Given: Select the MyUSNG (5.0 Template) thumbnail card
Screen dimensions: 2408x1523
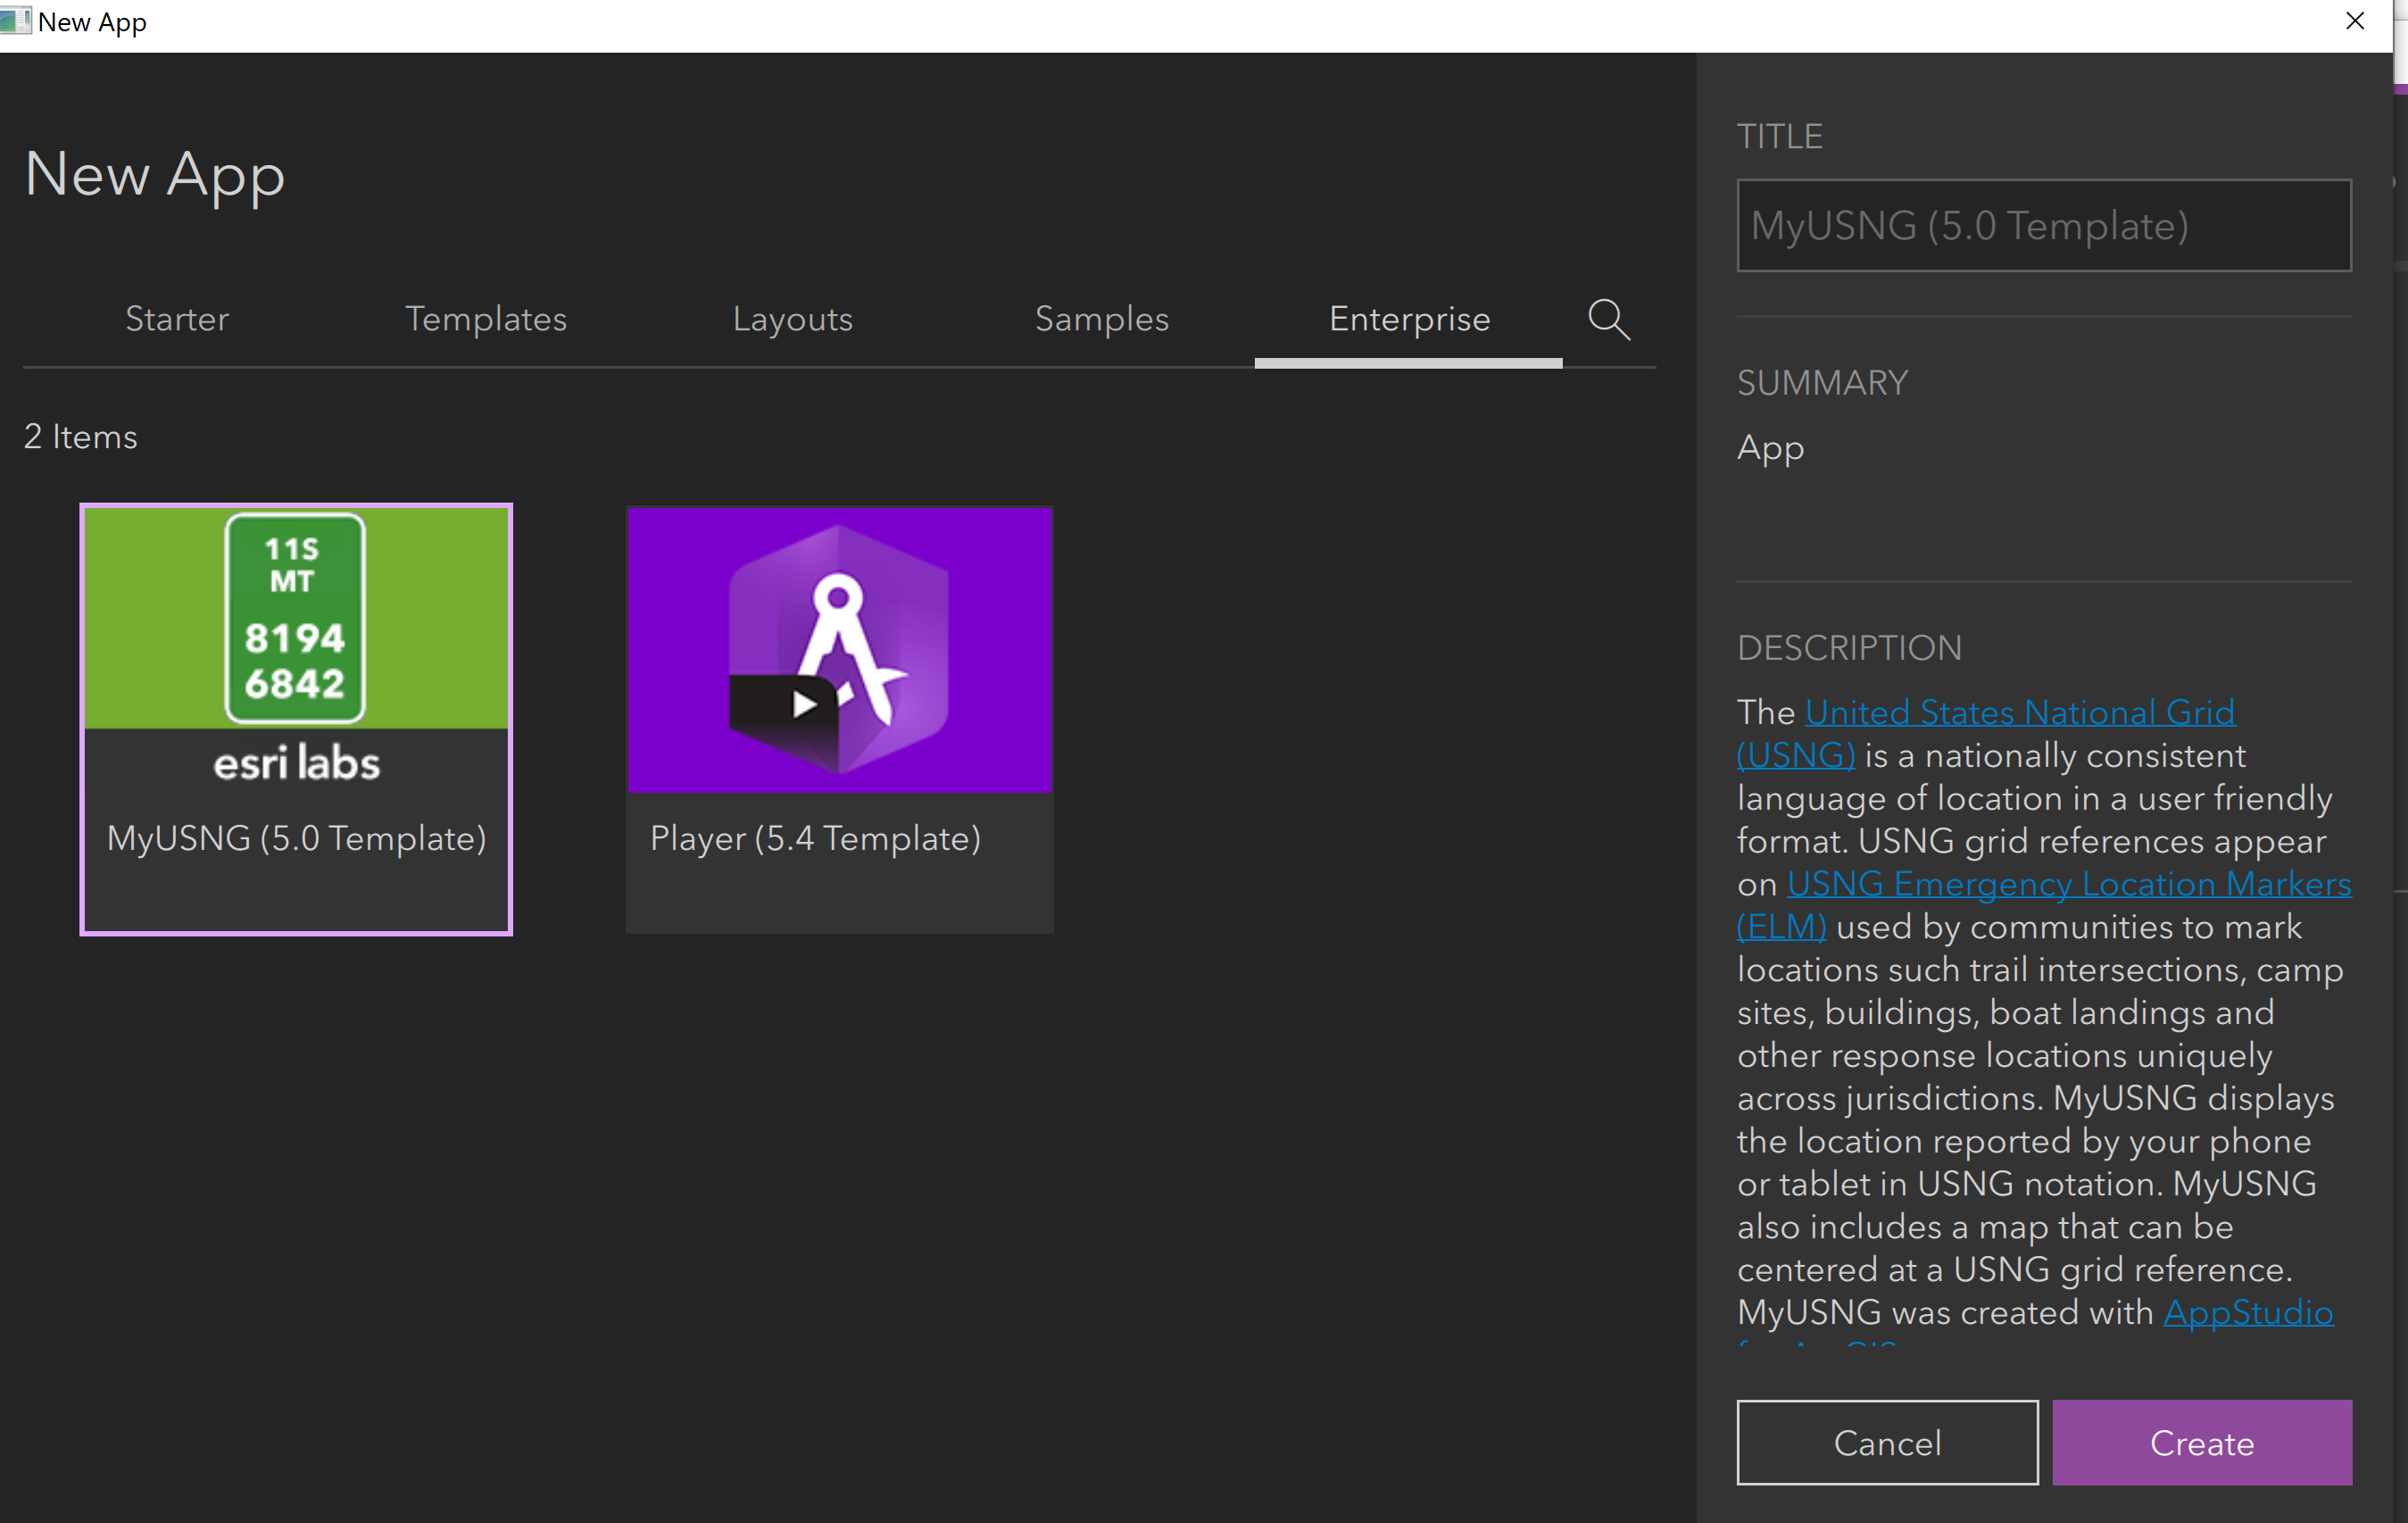Looking at the screenshot, I should (296, 719).
